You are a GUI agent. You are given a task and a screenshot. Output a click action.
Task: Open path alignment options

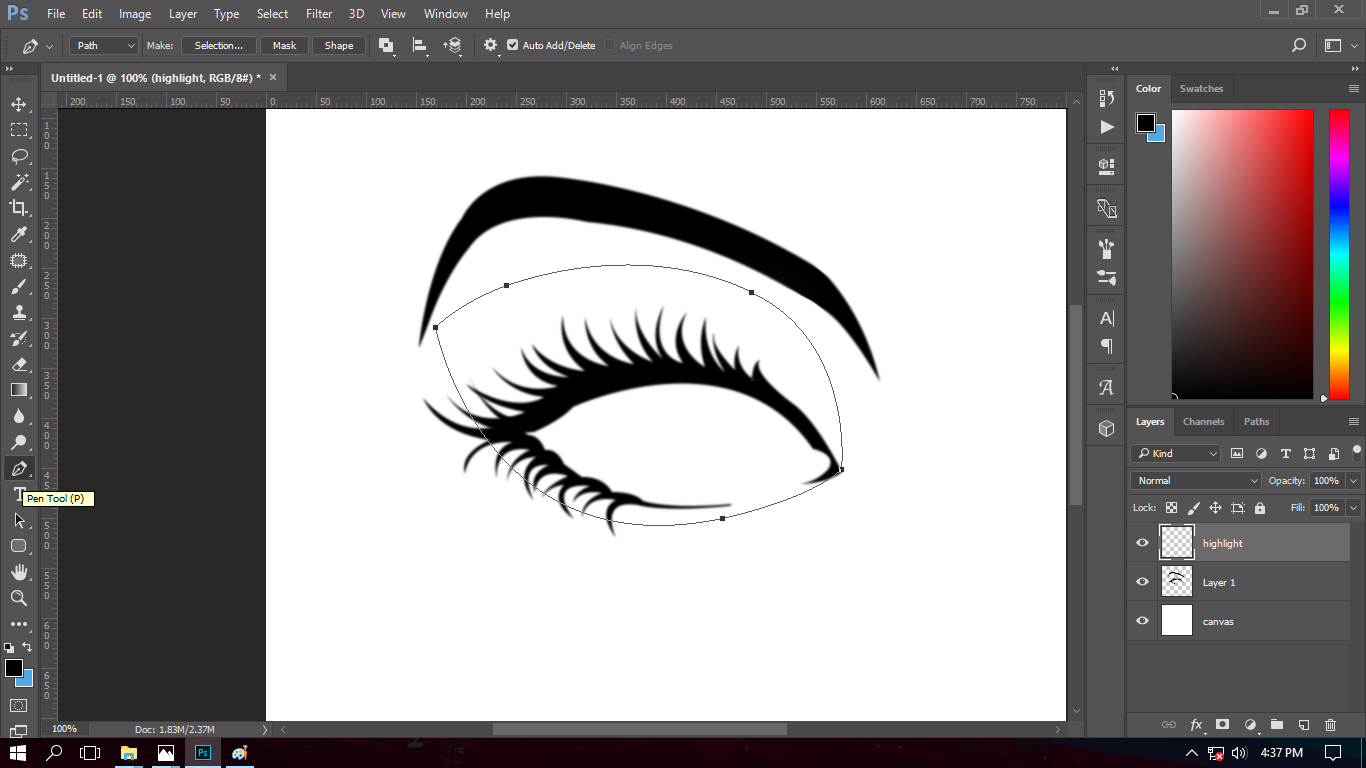click(420, 45)
